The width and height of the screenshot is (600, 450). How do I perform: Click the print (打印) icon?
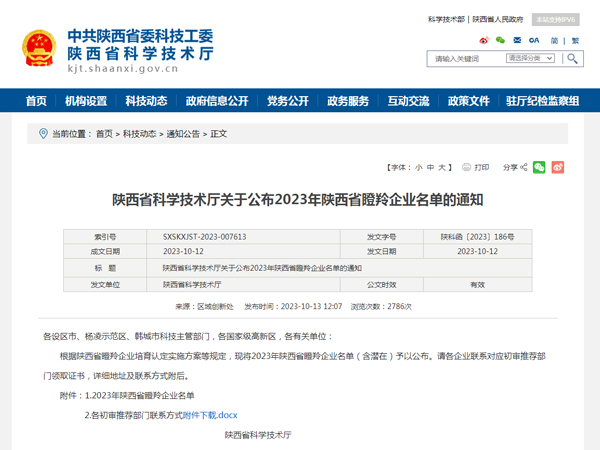(467, 167)
